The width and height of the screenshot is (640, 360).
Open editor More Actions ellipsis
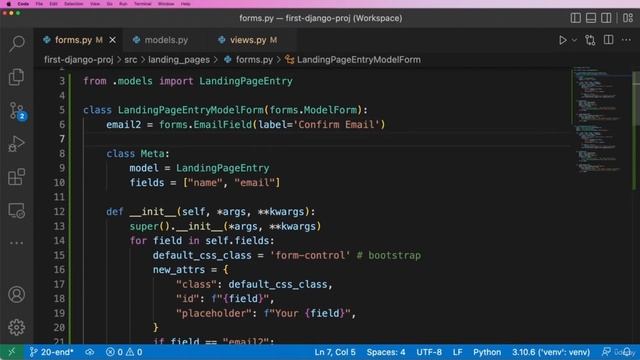[626, 40]
